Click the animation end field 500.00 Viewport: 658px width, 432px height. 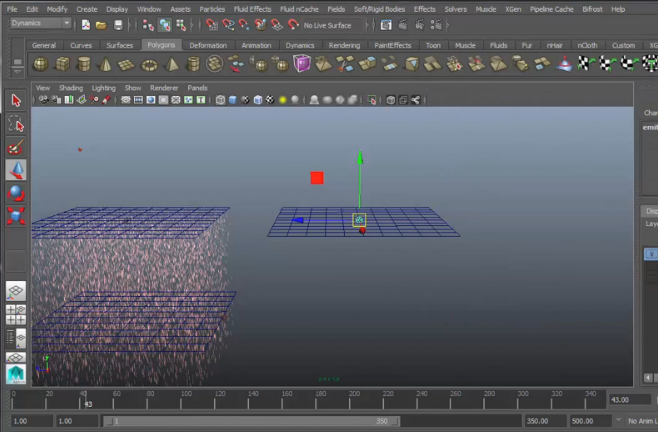[589, 421]
